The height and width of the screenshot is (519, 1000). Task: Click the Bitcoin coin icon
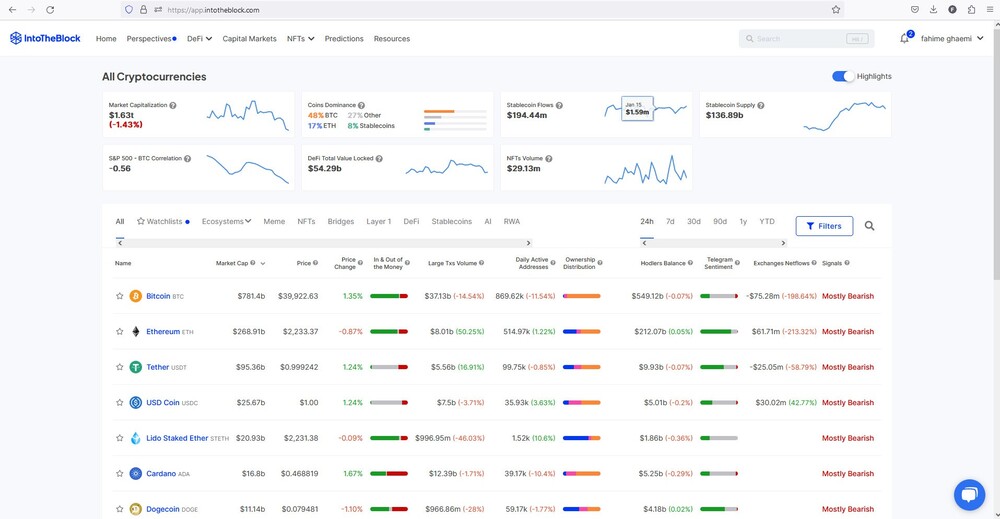click(135, 296)
